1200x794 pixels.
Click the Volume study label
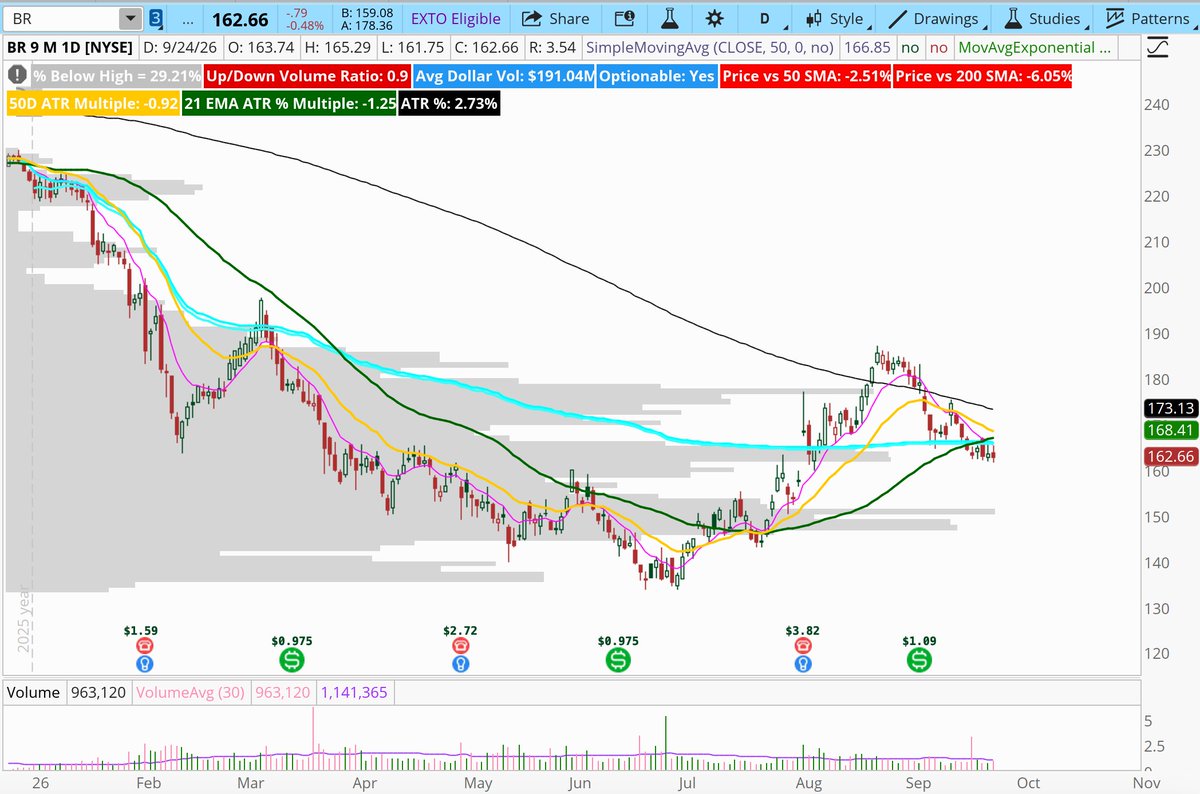34,692
